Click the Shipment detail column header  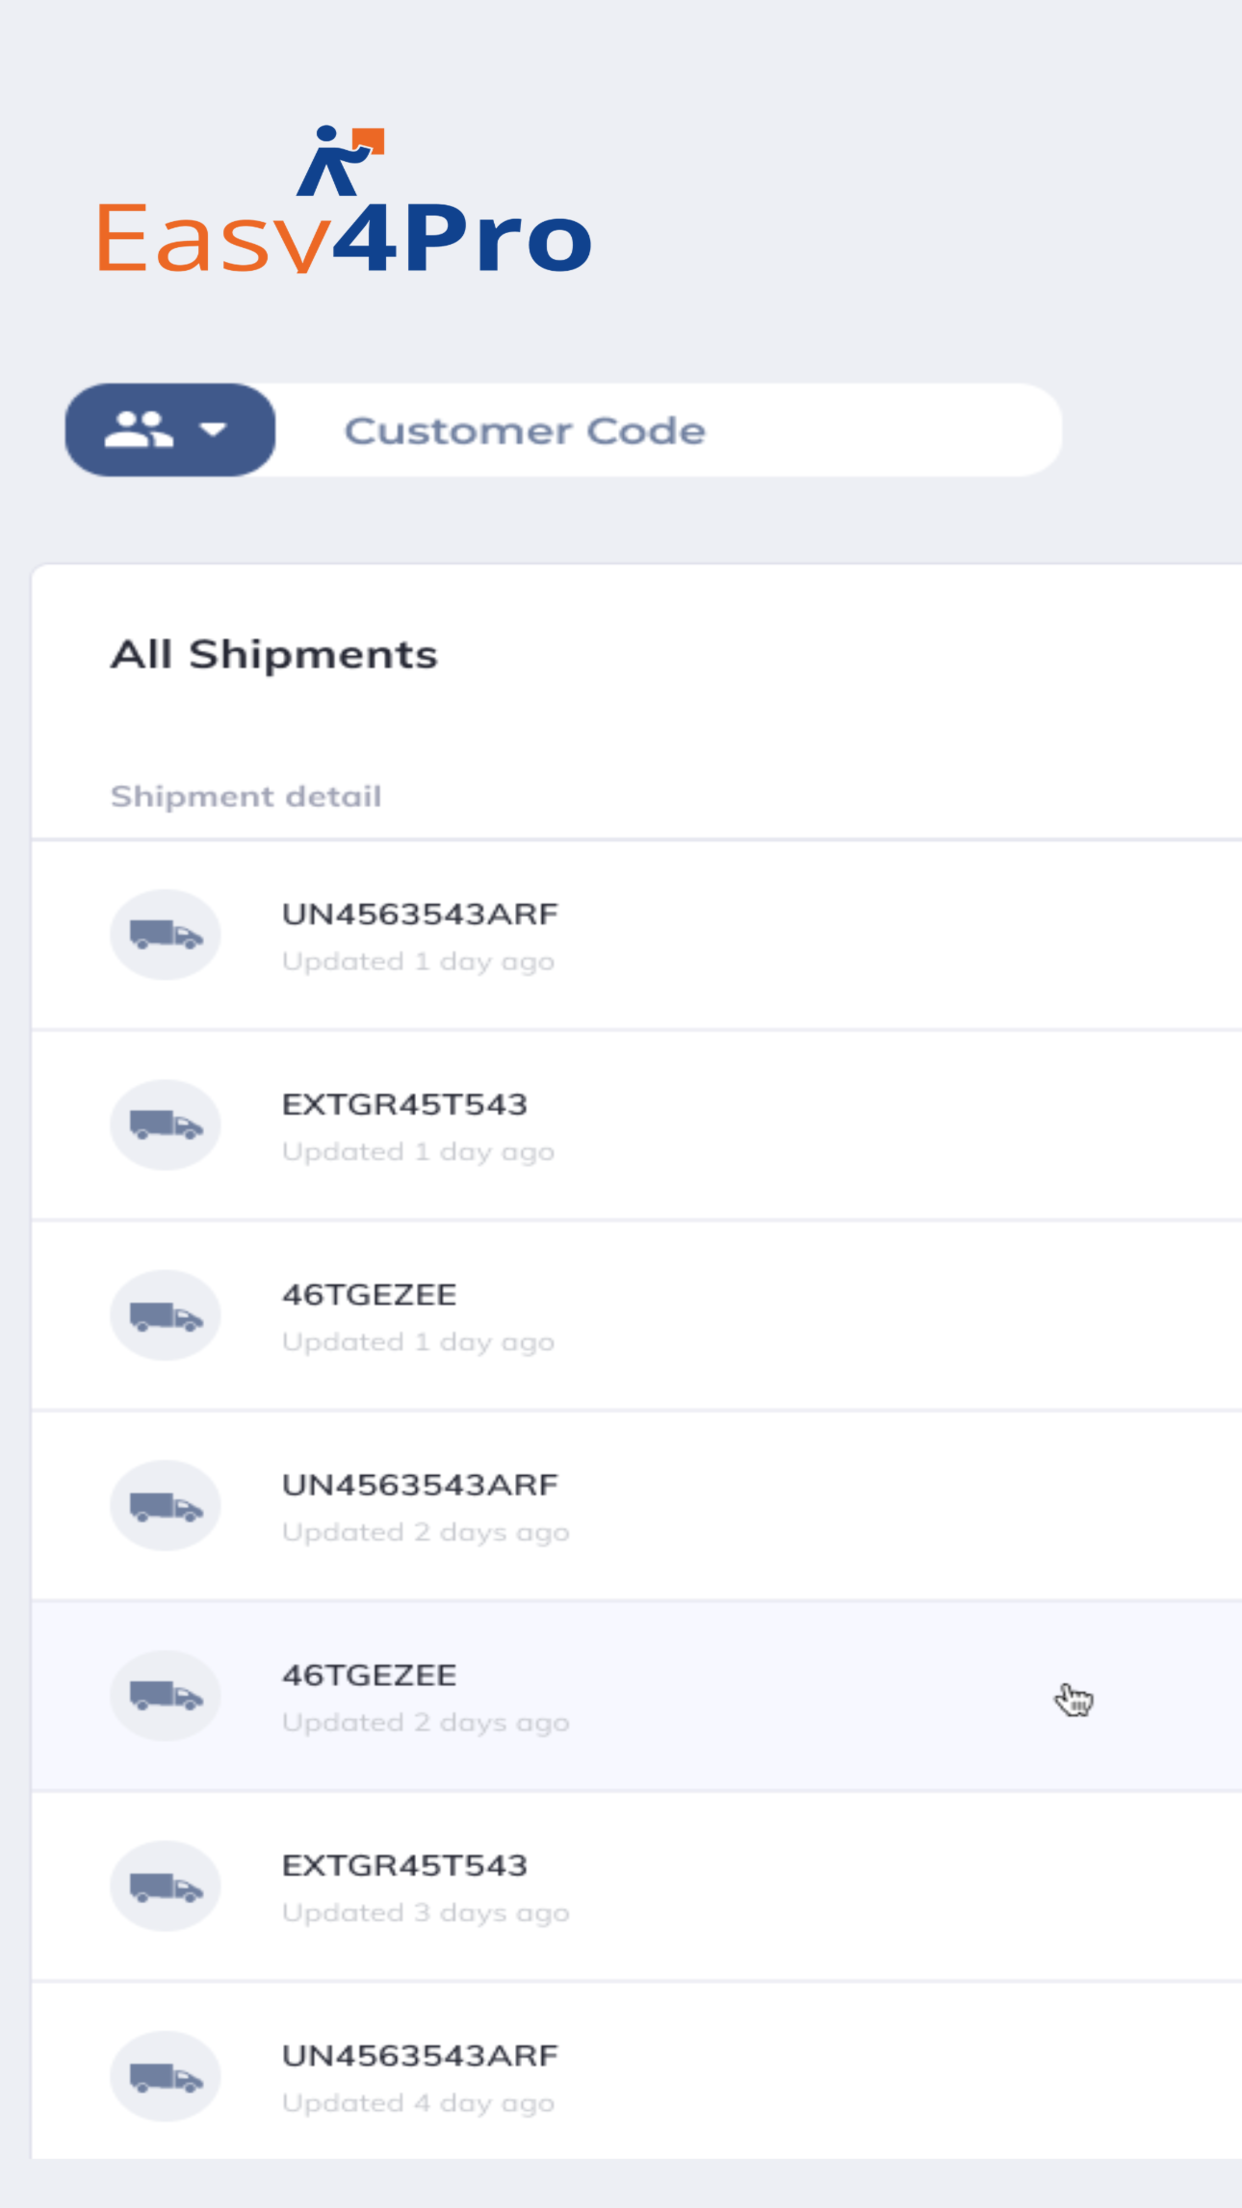(x=246, y=796)
